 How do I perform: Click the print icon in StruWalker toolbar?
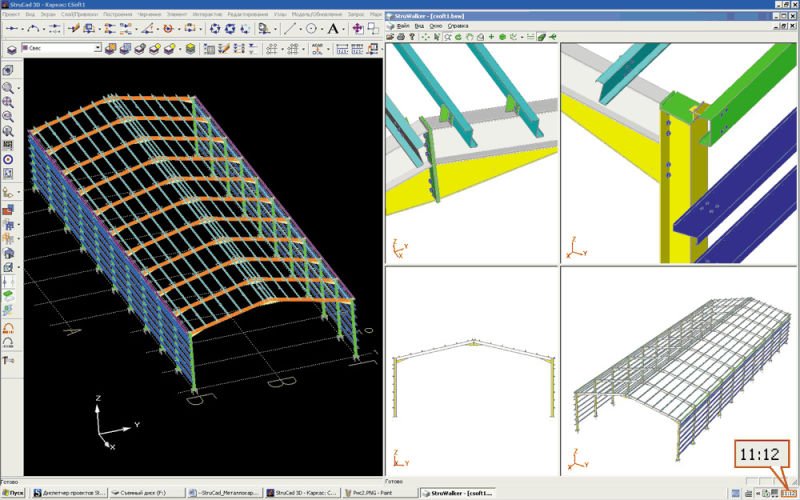point(401,37)
